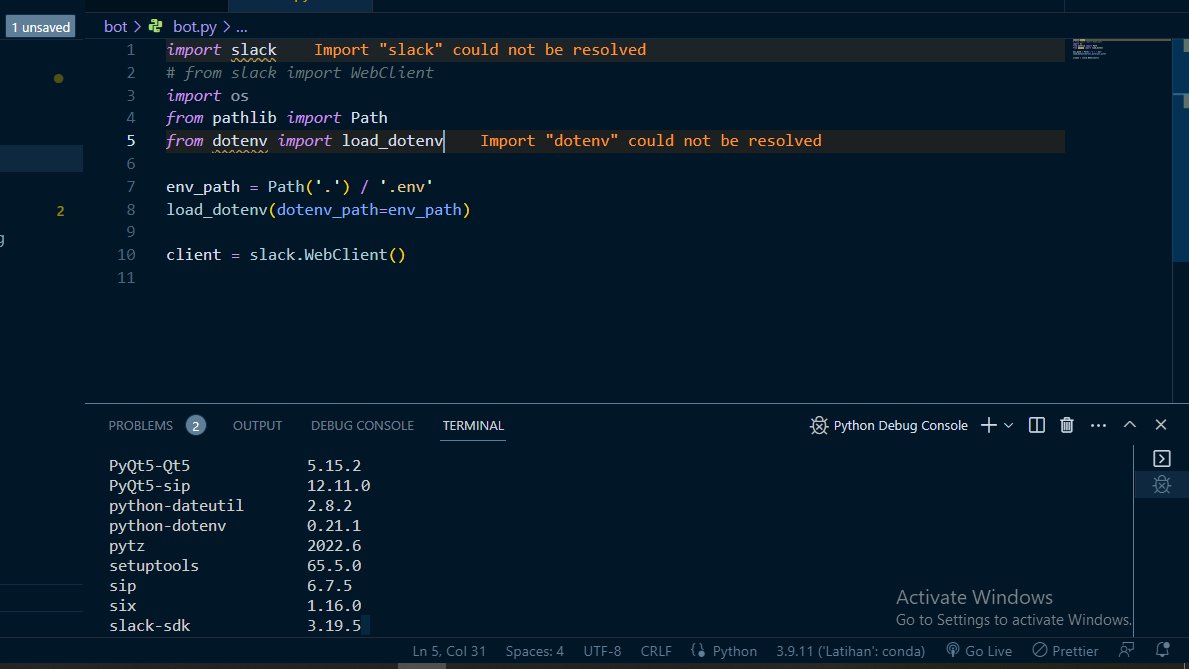
Task: Maximize panel size with chevron up
Action: point(1130,425)
